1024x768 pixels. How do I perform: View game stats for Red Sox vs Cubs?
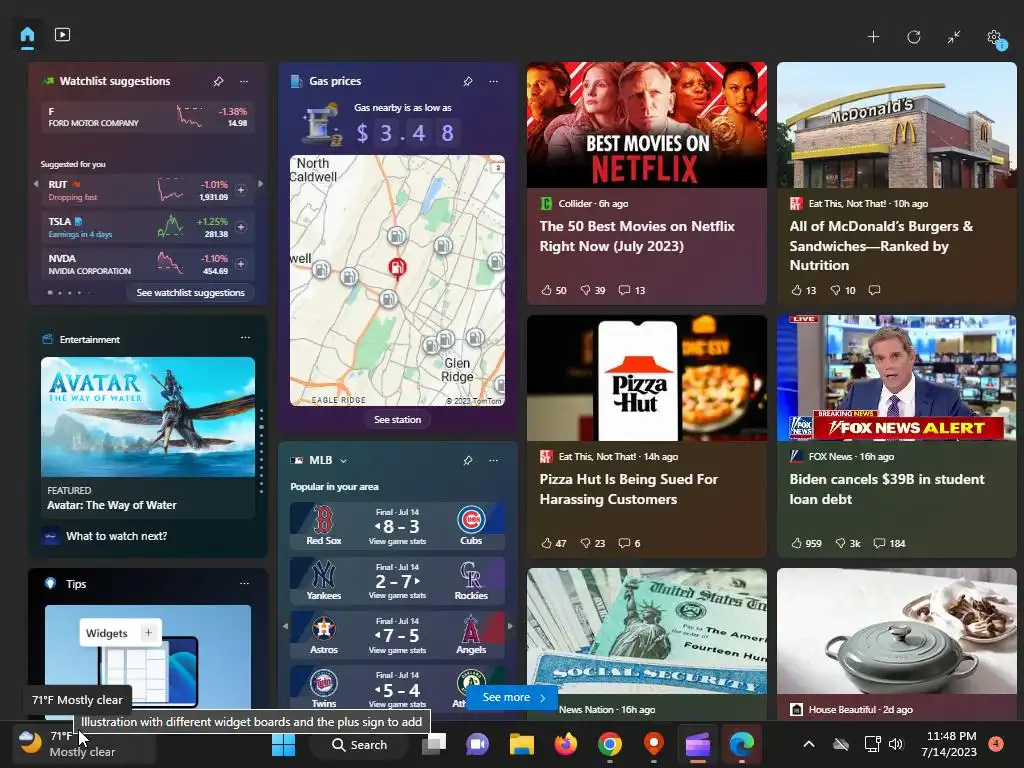[x=397, y=541]
